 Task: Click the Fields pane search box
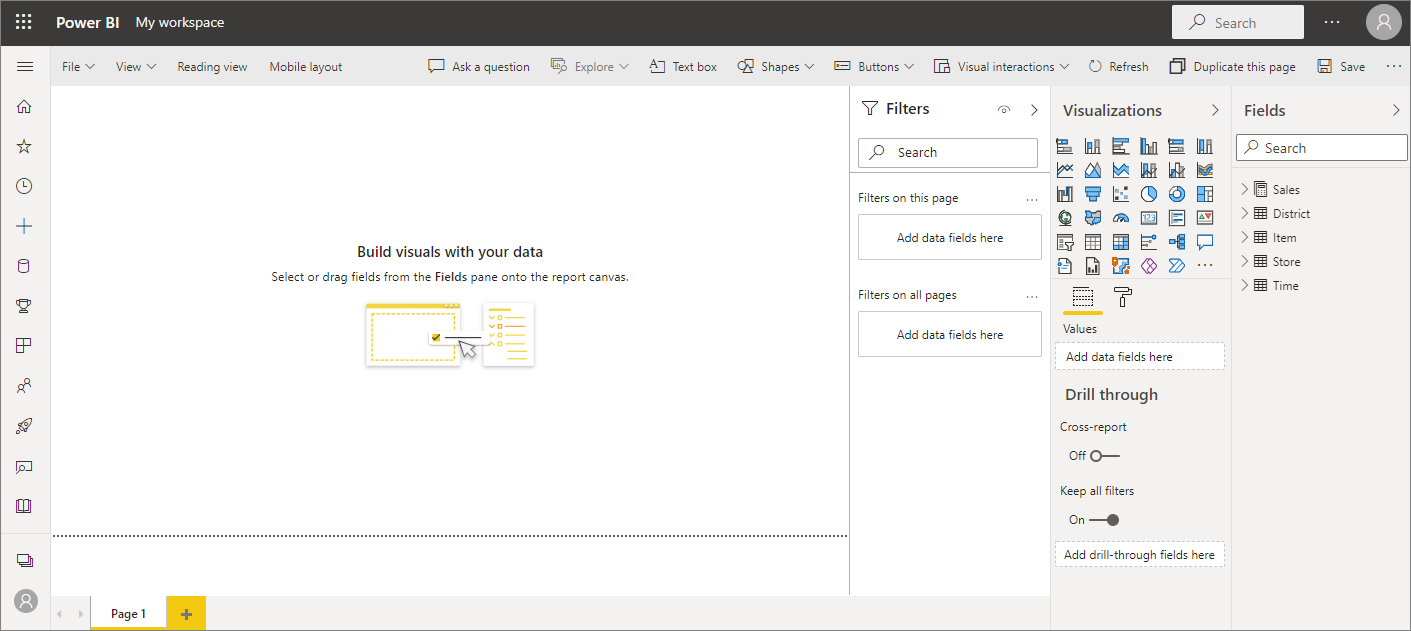click(x=1322, y=148)
